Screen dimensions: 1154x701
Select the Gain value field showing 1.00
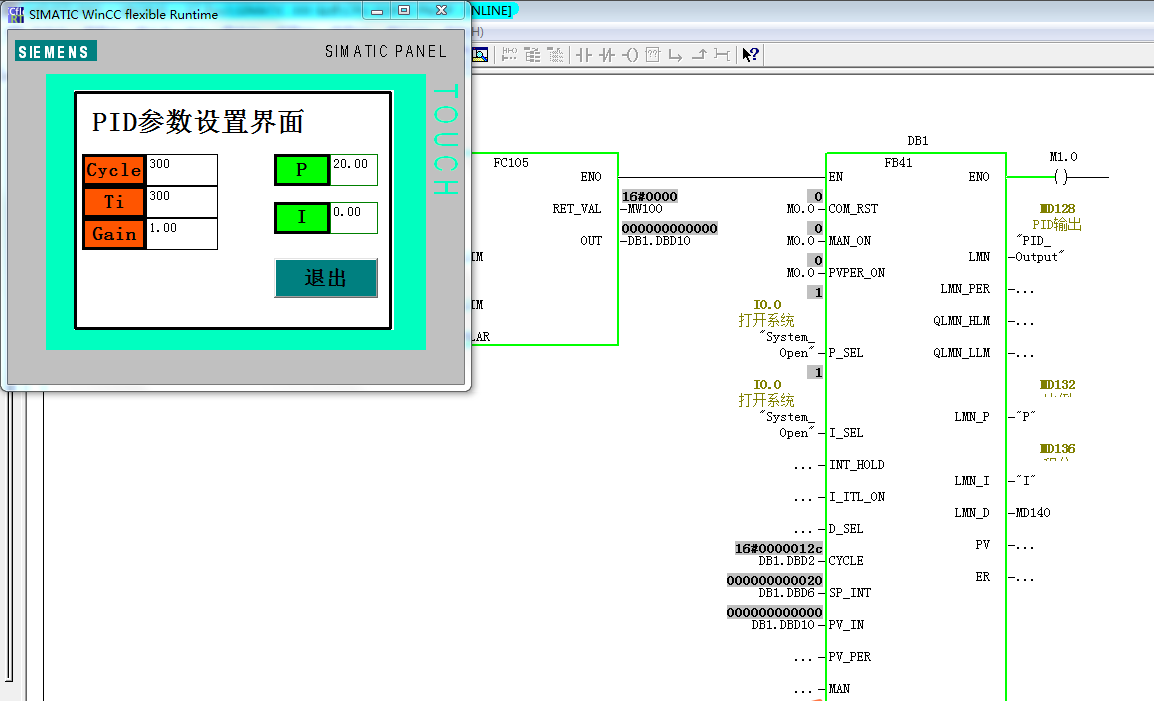(x=182, y=234)
